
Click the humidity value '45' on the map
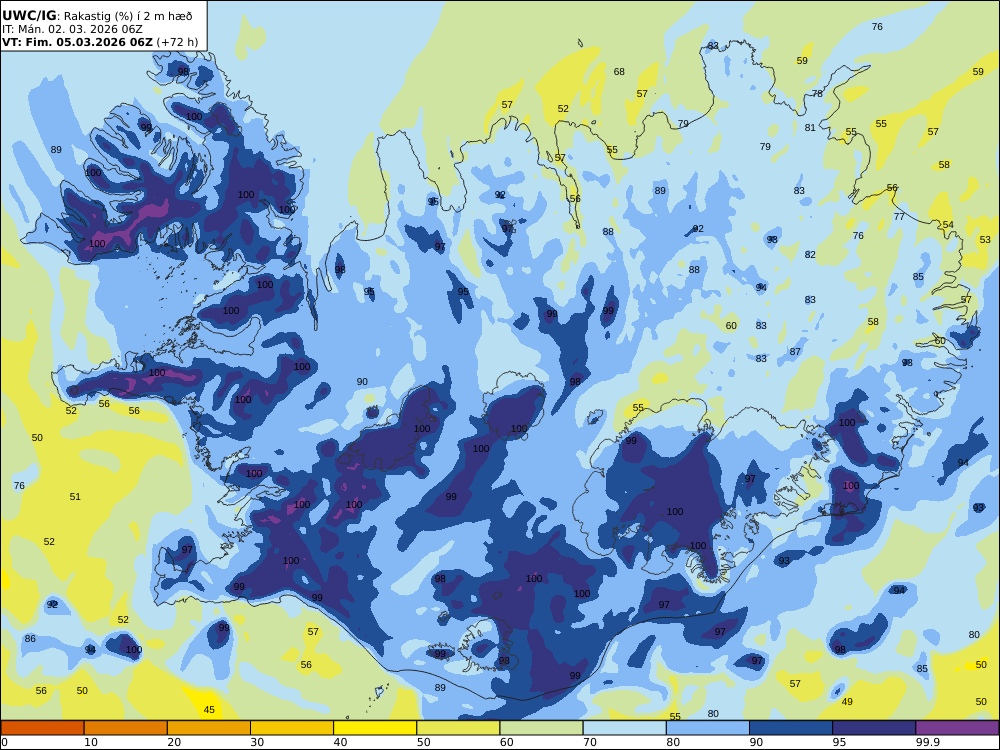click(x=209, y=709)
